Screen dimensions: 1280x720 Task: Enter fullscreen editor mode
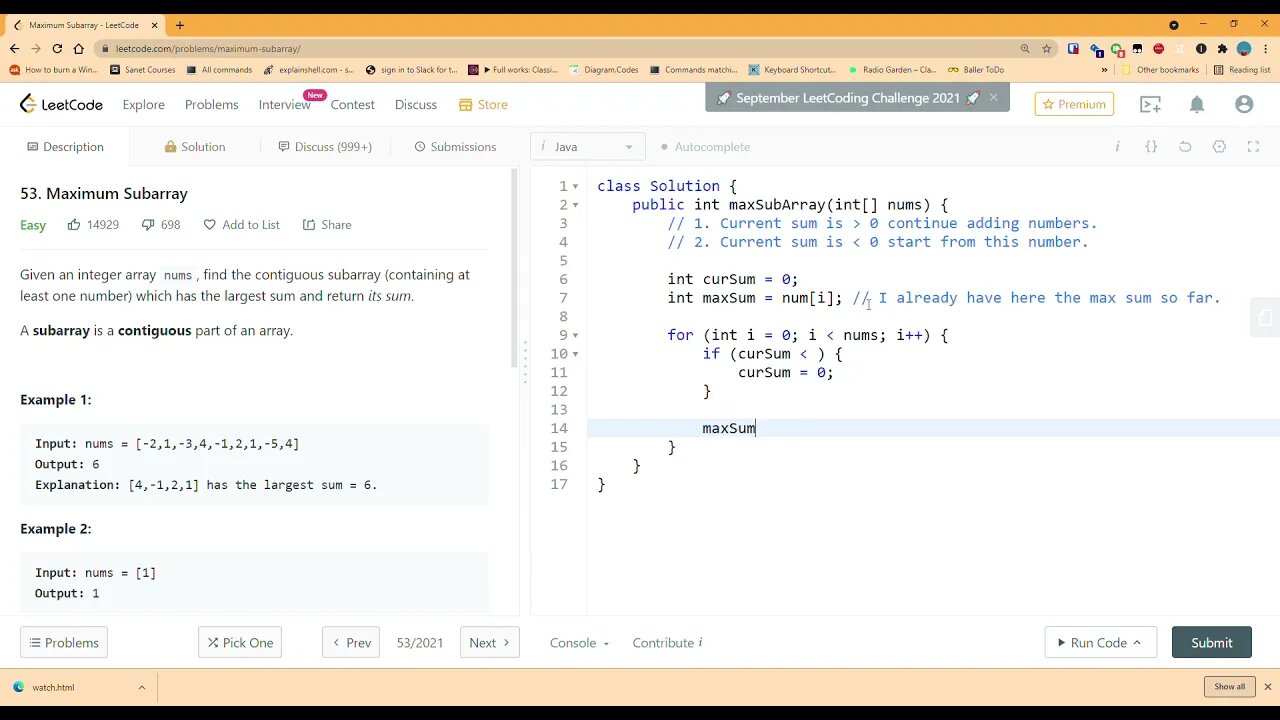pyautogui.click(x=1253, y=147)
